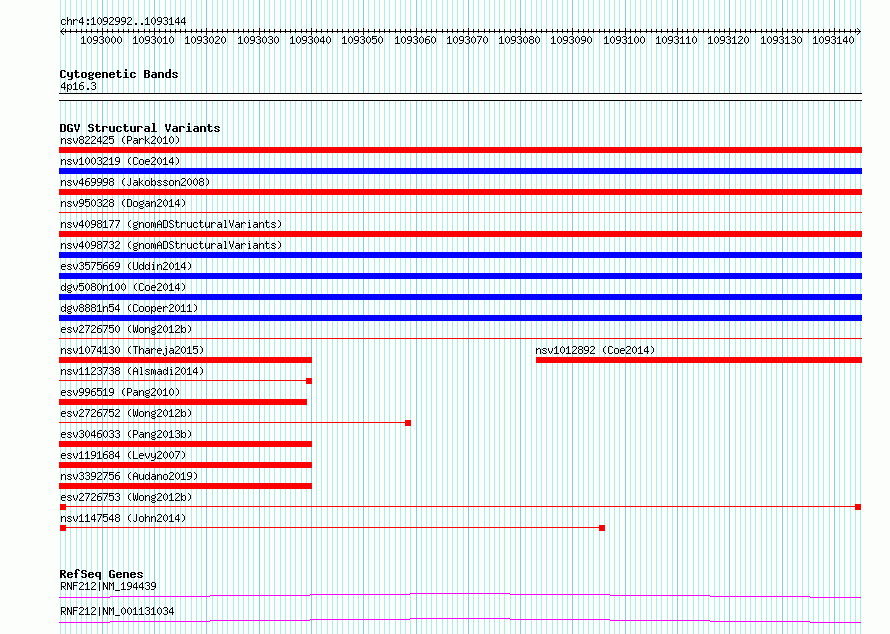Click the chr4:1092992..1093144 region label
Image resolution: width=890 pixels, height=634 pixels.
pos(123,21)
